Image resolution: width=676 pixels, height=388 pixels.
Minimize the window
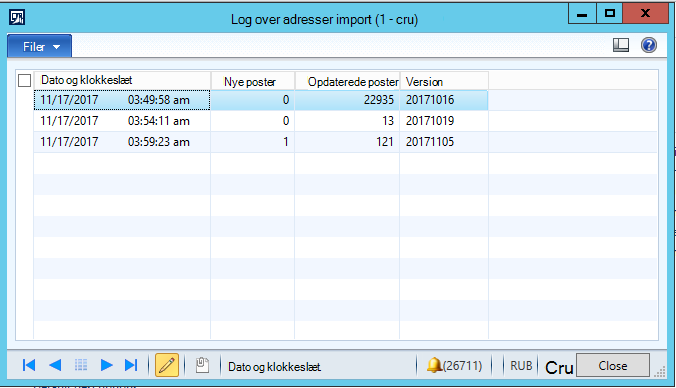click(x=582, y=13)
